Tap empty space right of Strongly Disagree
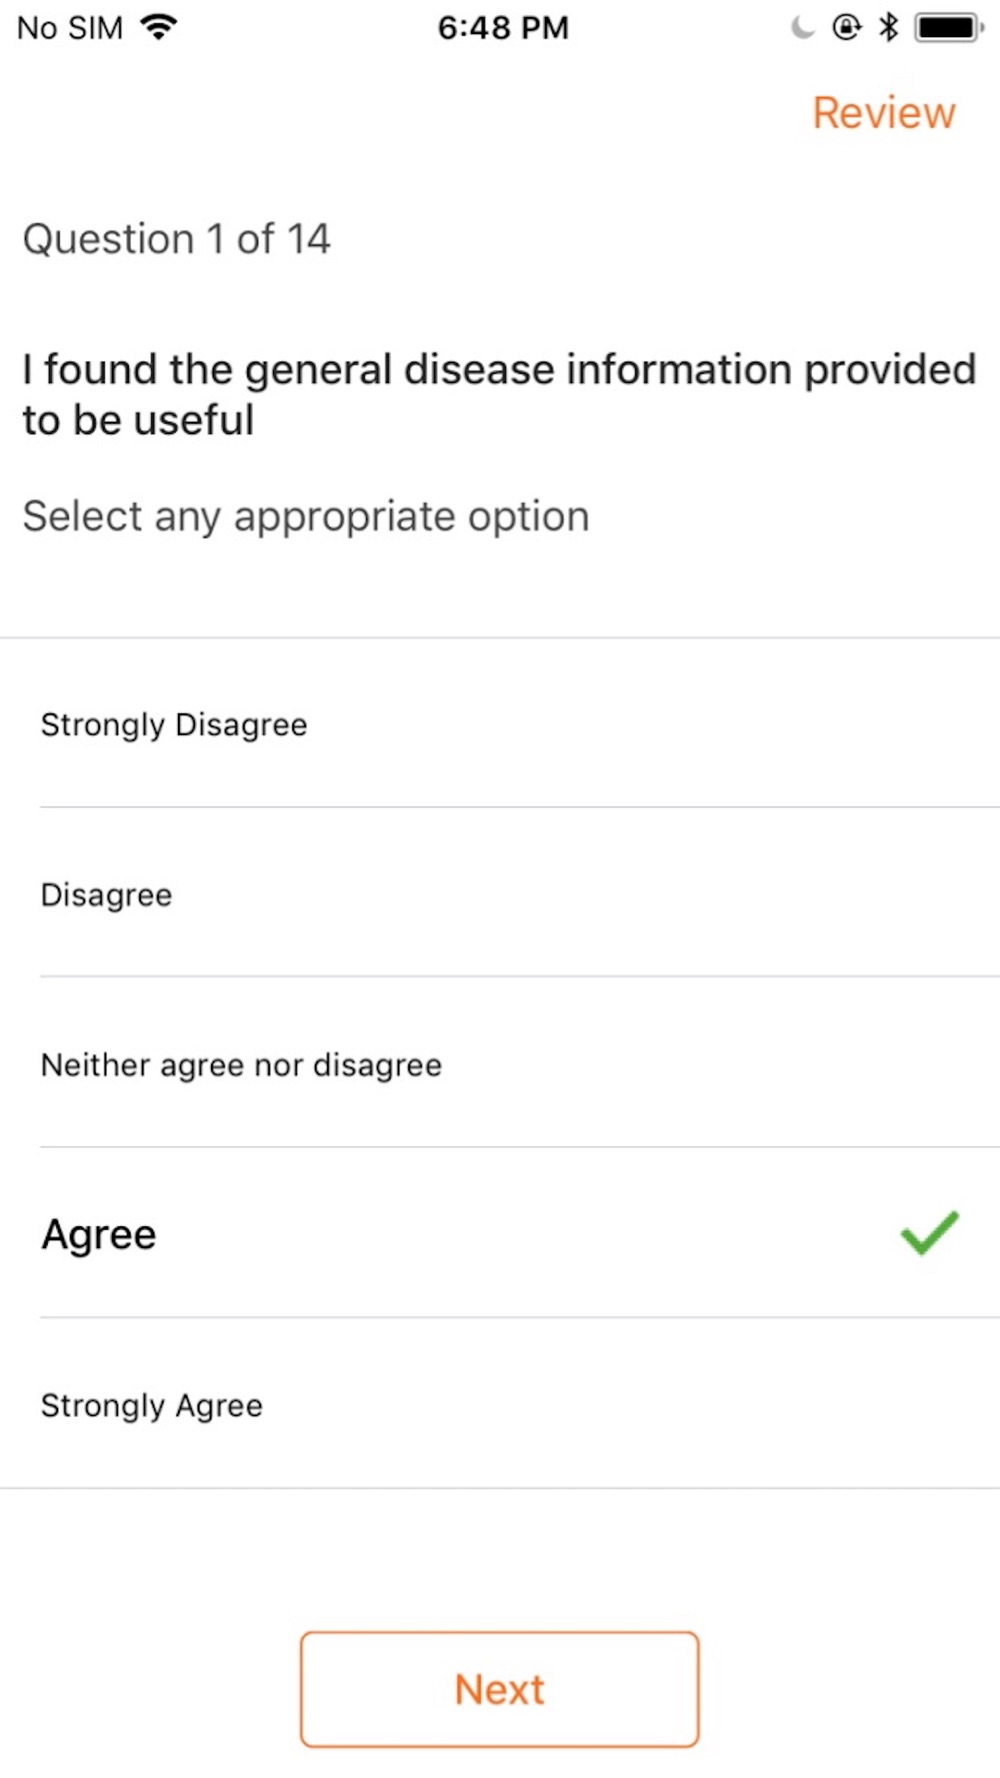The width and height of the screenshot is (1000, 1778). [650, 723]
